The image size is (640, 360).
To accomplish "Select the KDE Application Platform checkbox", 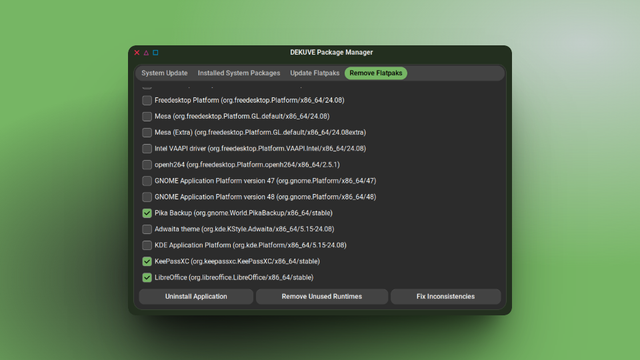I will coord(147,245).
